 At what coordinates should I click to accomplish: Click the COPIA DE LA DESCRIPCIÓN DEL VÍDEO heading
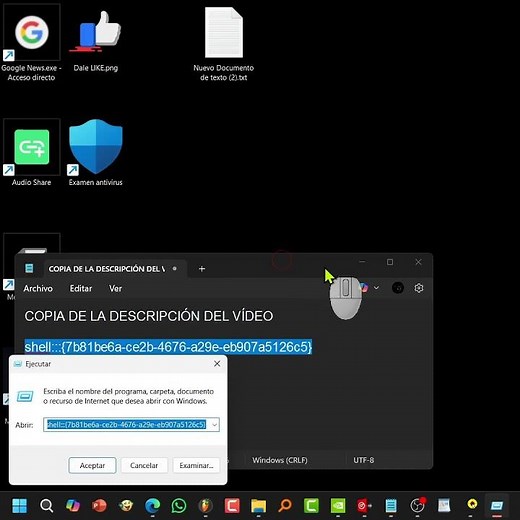point(149,316)
